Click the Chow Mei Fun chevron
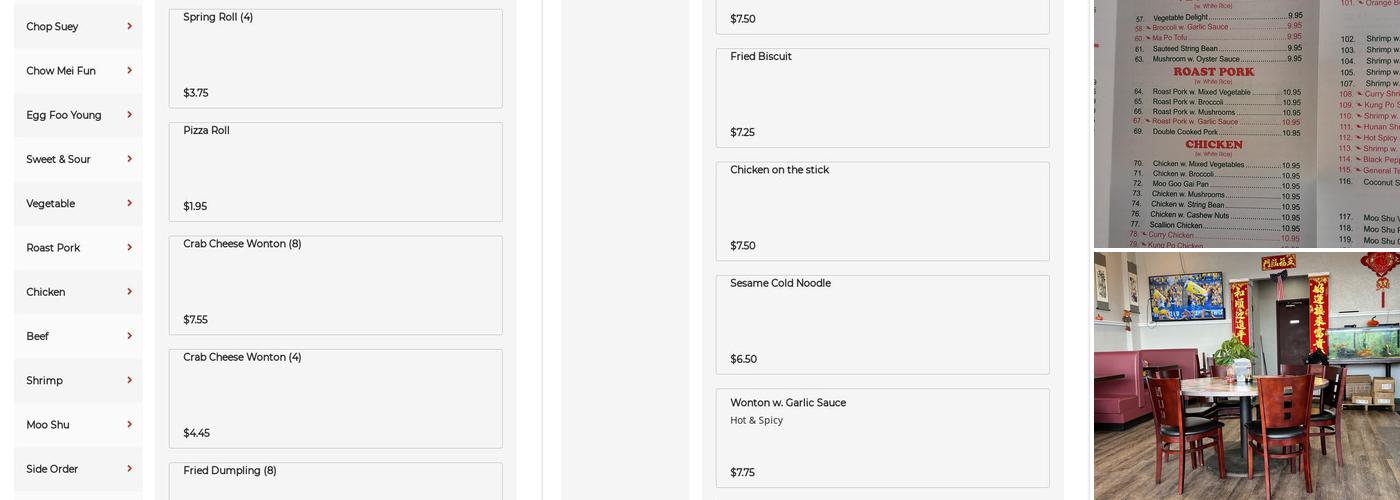1400x500 pixels. tap(129, 70)
